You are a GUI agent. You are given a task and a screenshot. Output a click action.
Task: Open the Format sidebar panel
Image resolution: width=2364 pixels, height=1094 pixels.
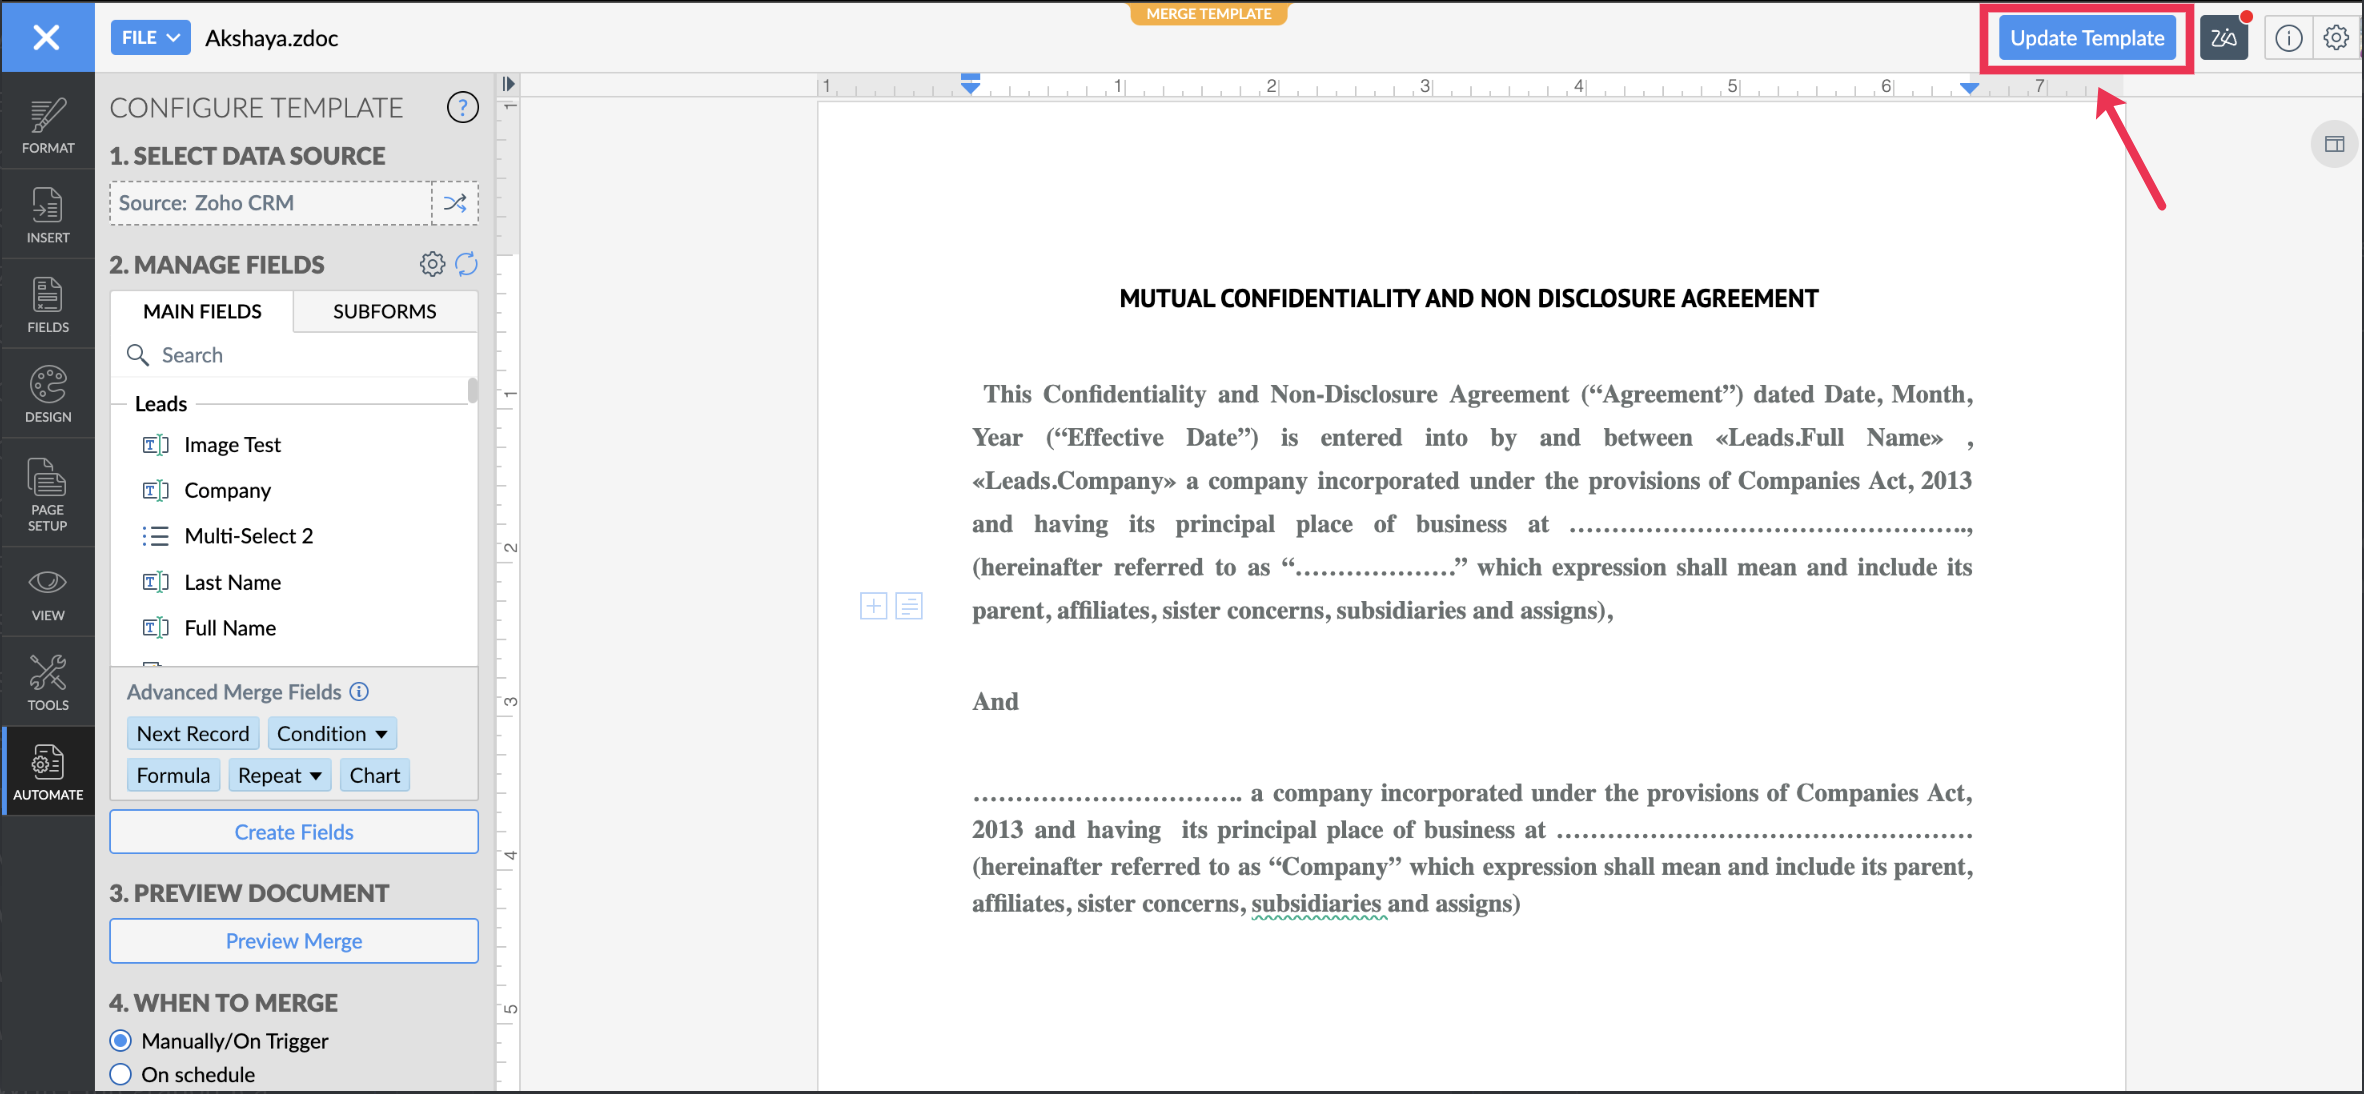click(x=47, y=127)
